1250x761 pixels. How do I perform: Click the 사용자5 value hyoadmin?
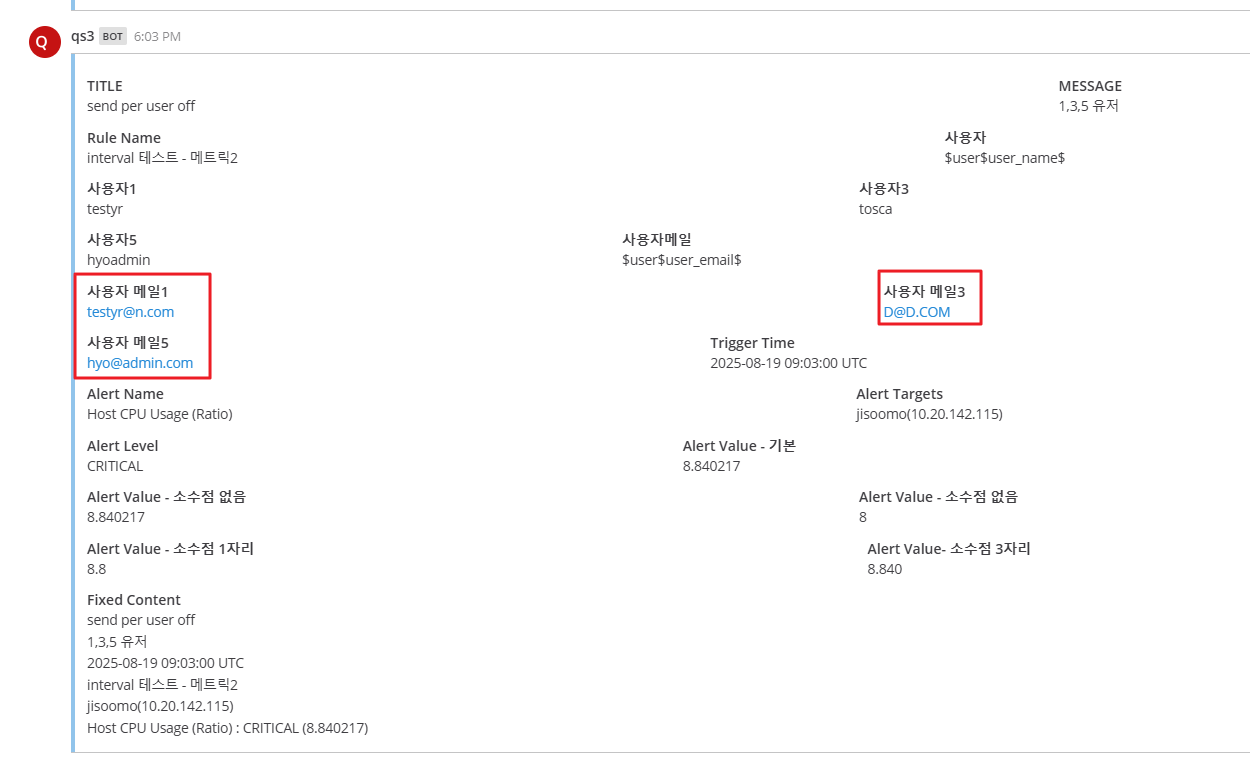pyautogui.click(x=118, y=260)
